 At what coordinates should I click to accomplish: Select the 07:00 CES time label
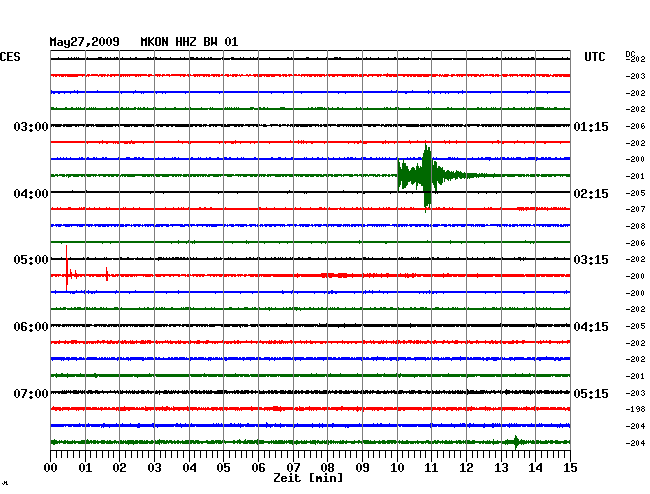[31, 393]
